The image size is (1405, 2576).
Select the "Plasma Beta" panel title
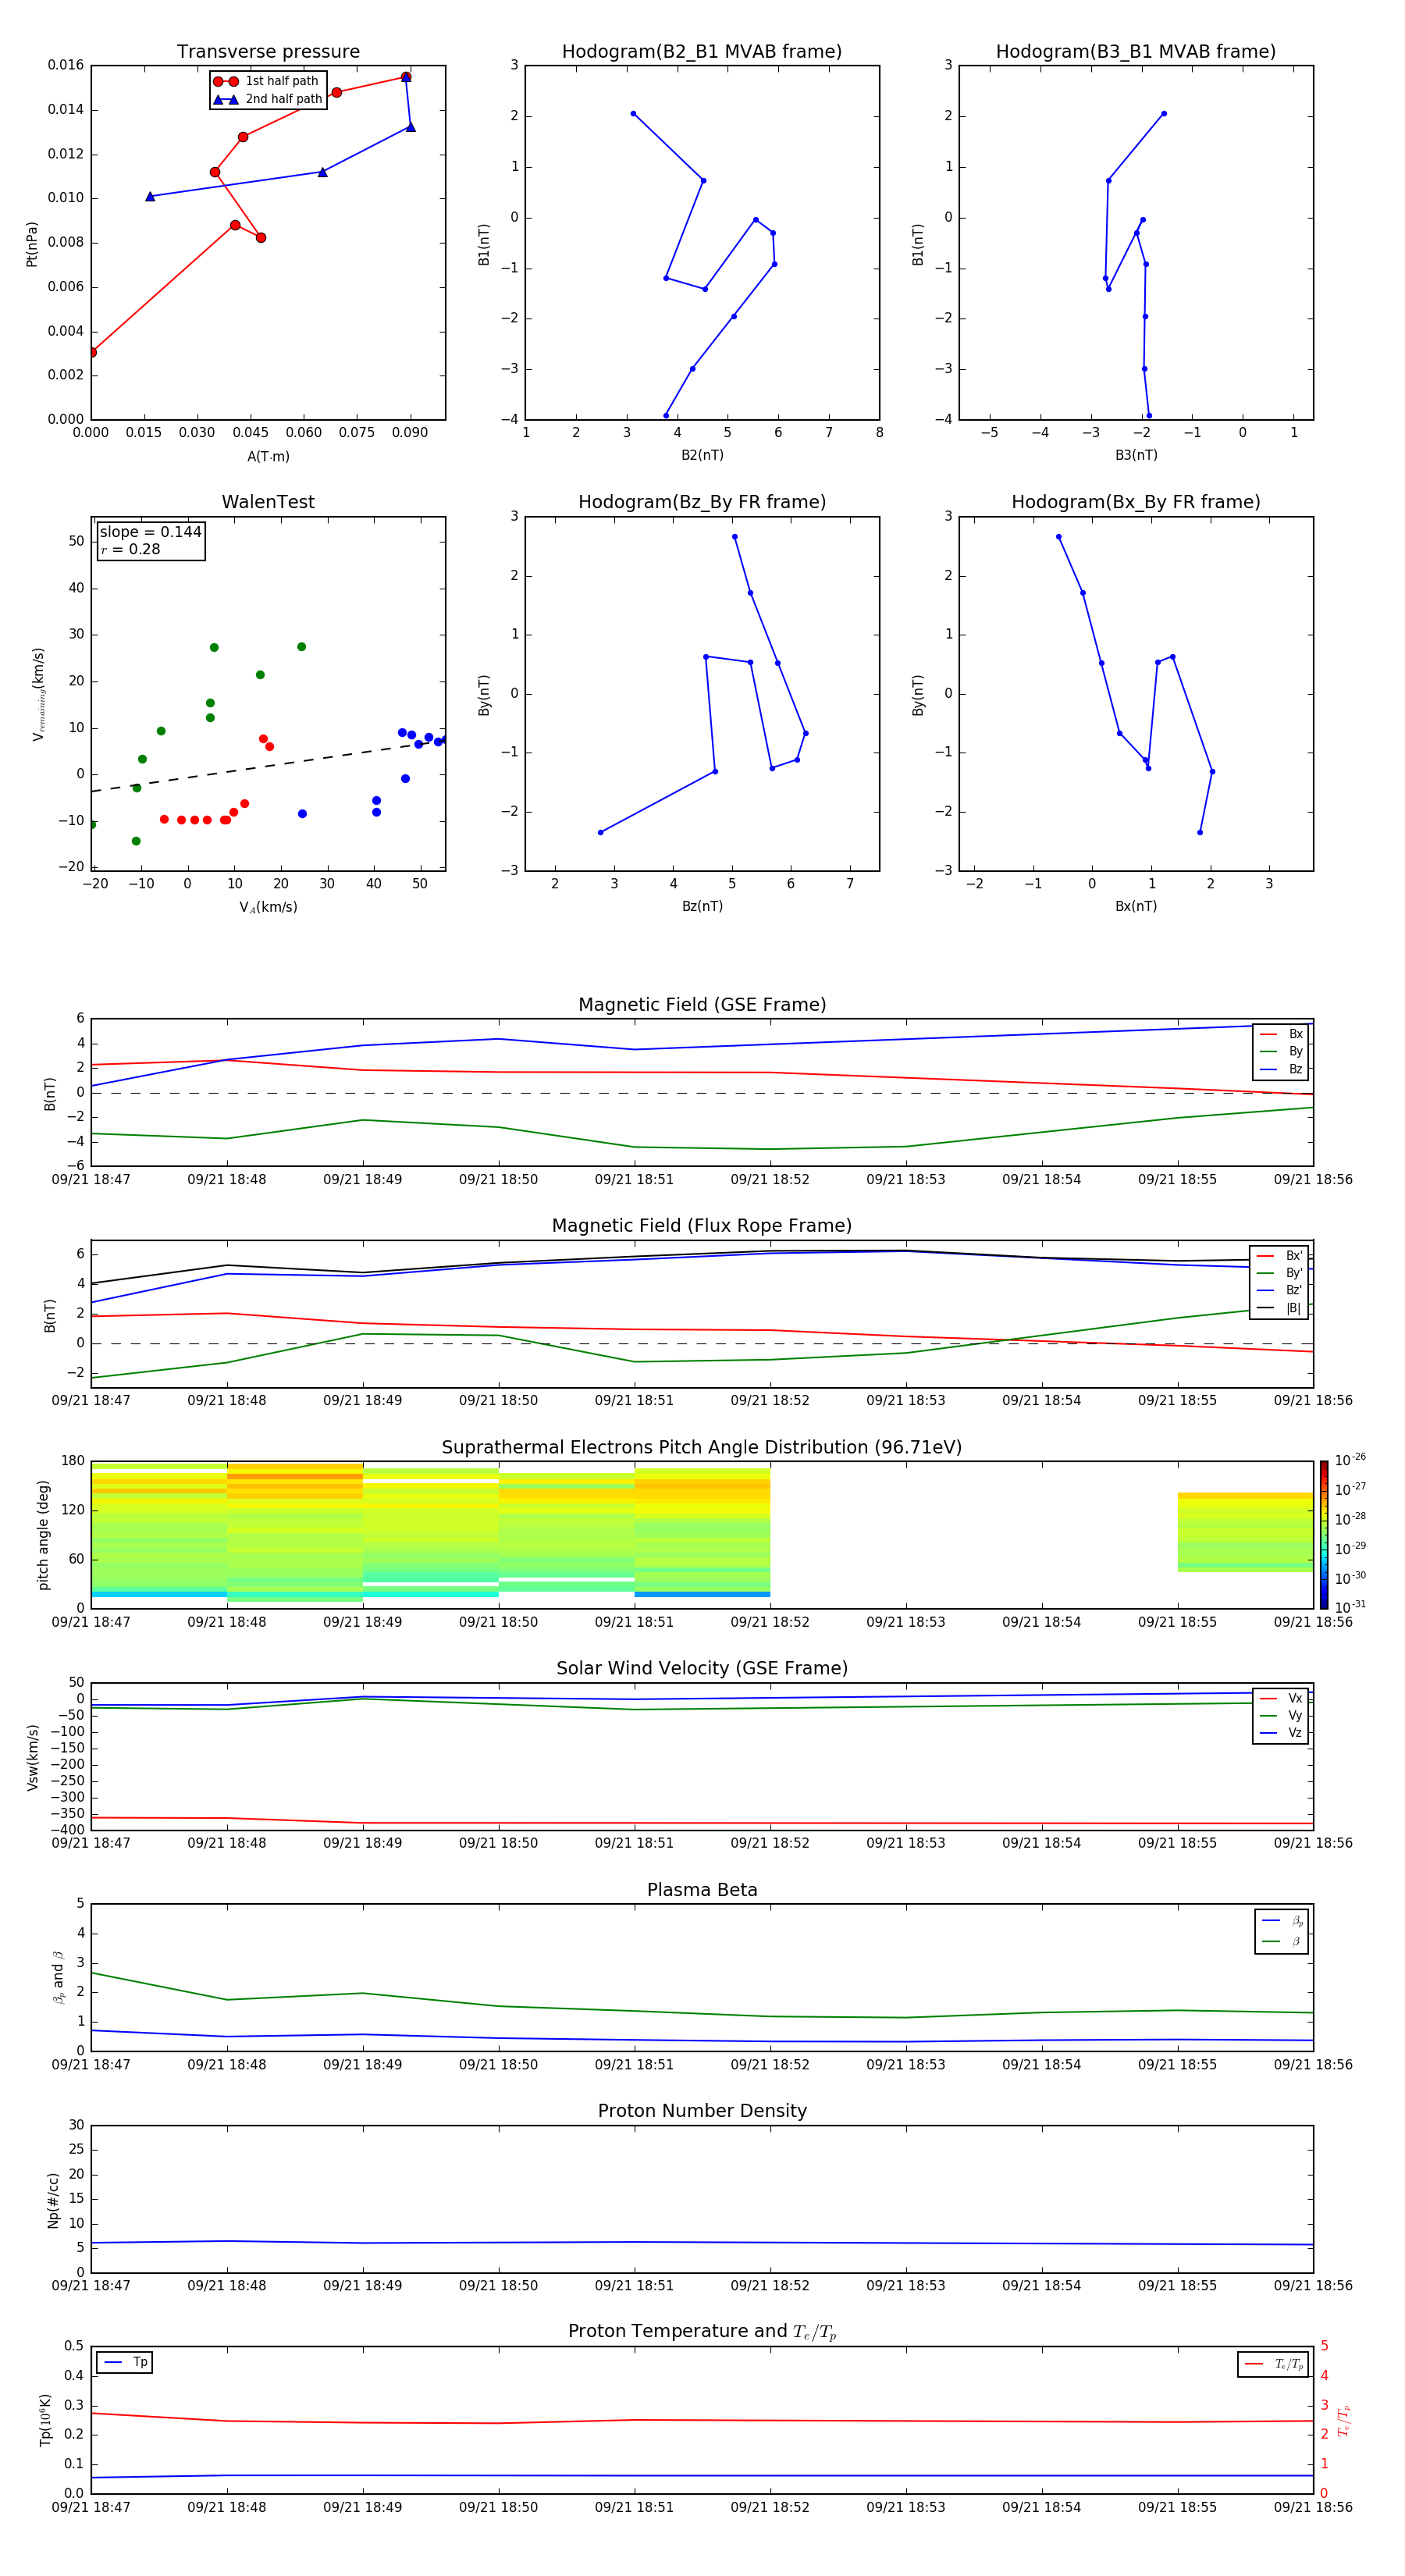coord(702,1891)
